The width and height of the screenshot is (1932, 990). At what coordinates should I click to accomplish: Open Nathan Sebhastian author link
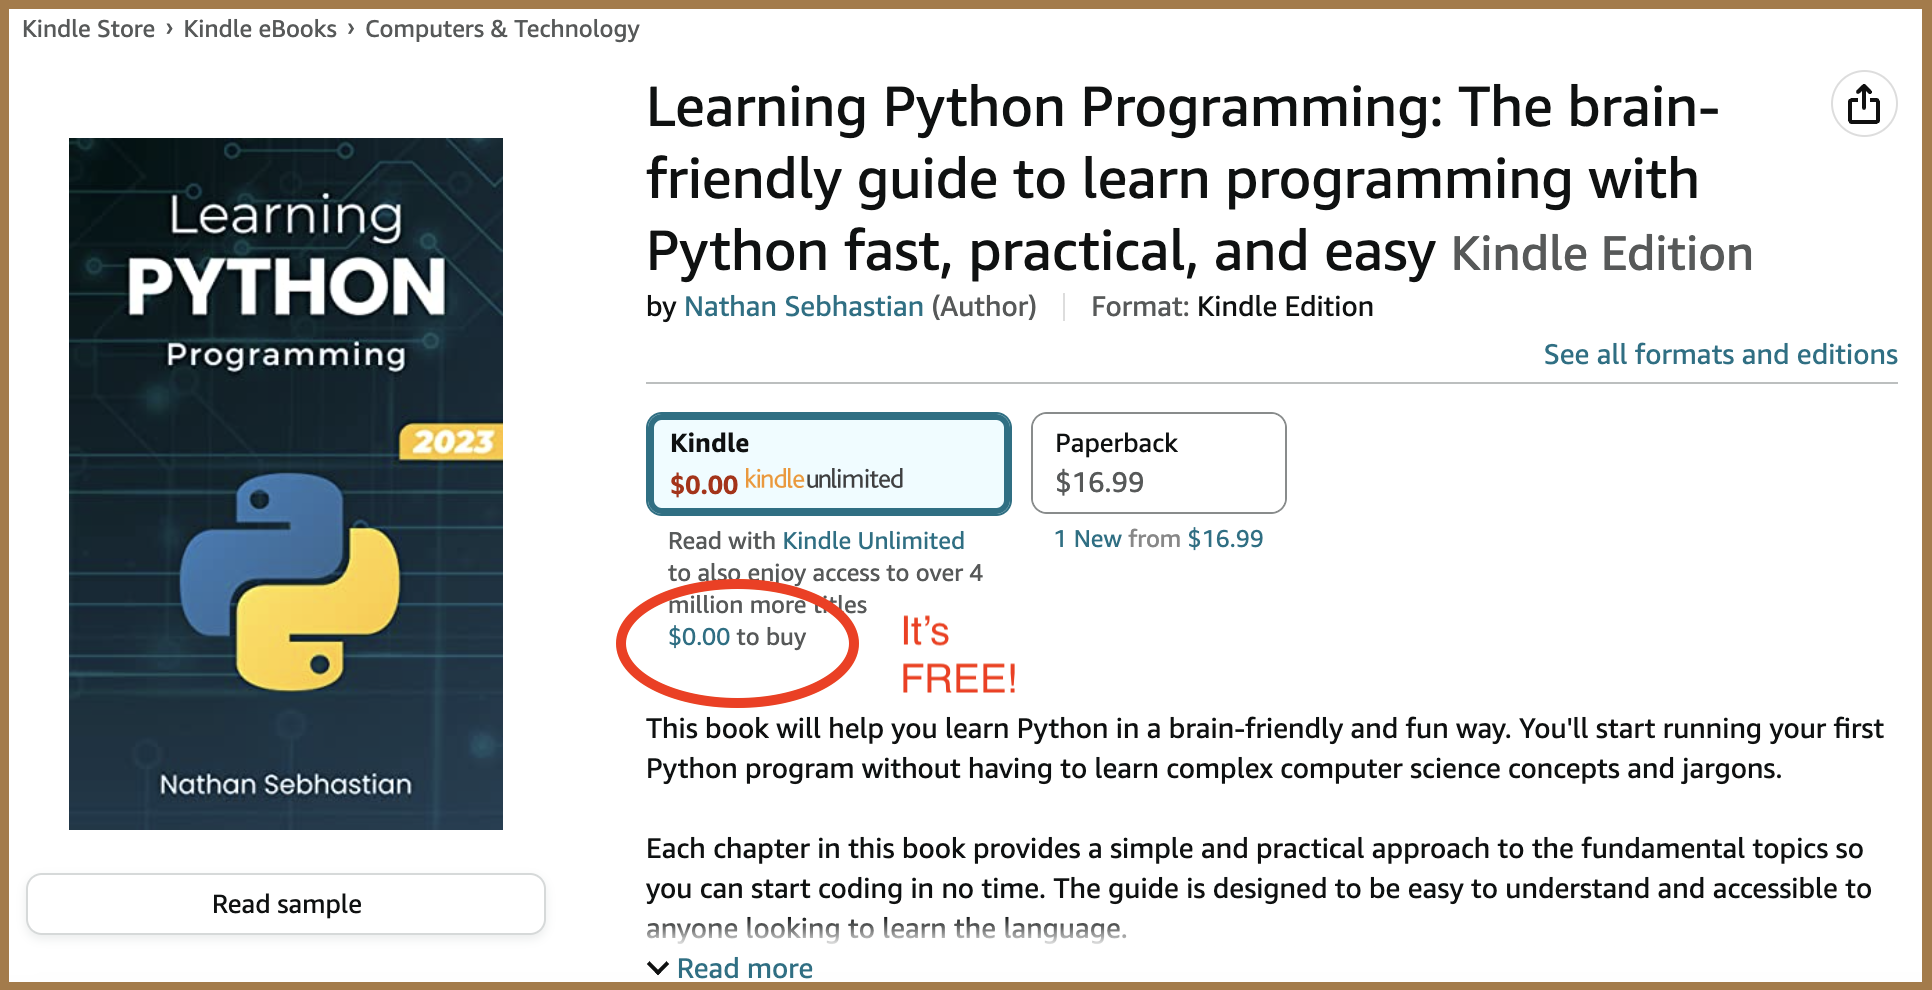tap(804, 306)
